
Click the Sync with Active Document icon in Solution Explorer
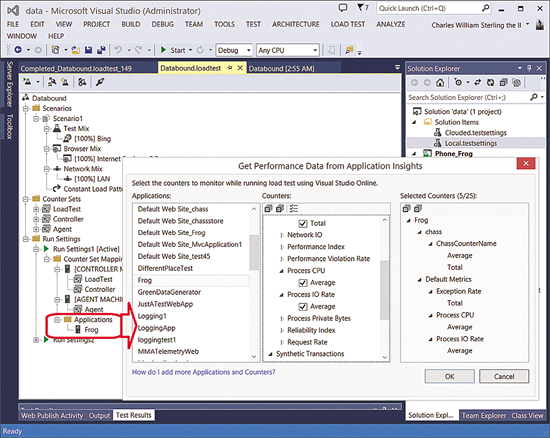tap(478, 82)
